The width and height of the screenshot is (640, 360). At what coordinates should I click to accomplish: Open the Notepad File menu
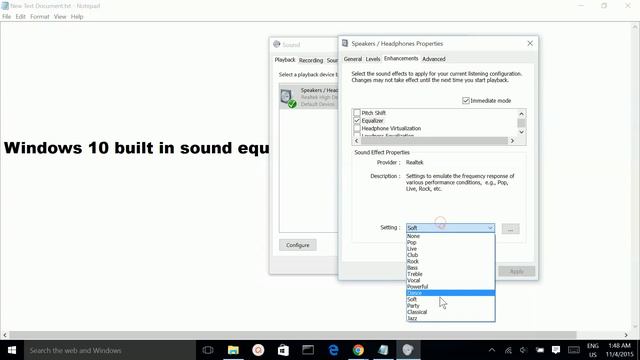7,17
